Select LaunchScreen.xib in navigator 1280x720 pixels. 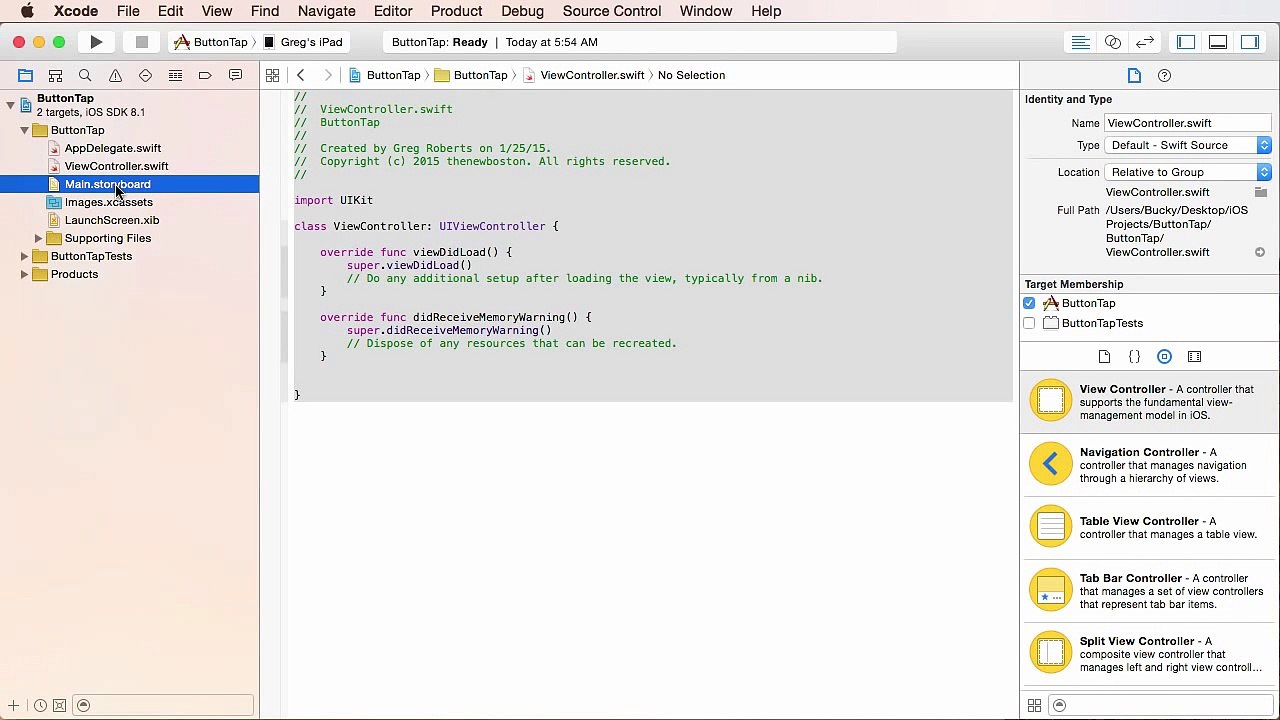click(111, 220)
